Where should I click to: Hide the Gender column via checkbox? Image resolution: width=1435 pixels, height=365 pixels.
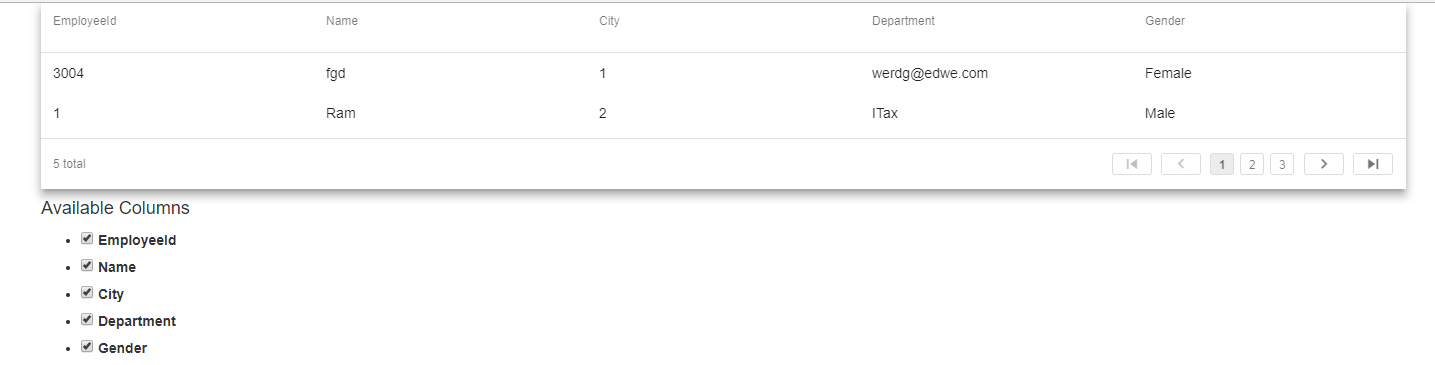point(87,347)
